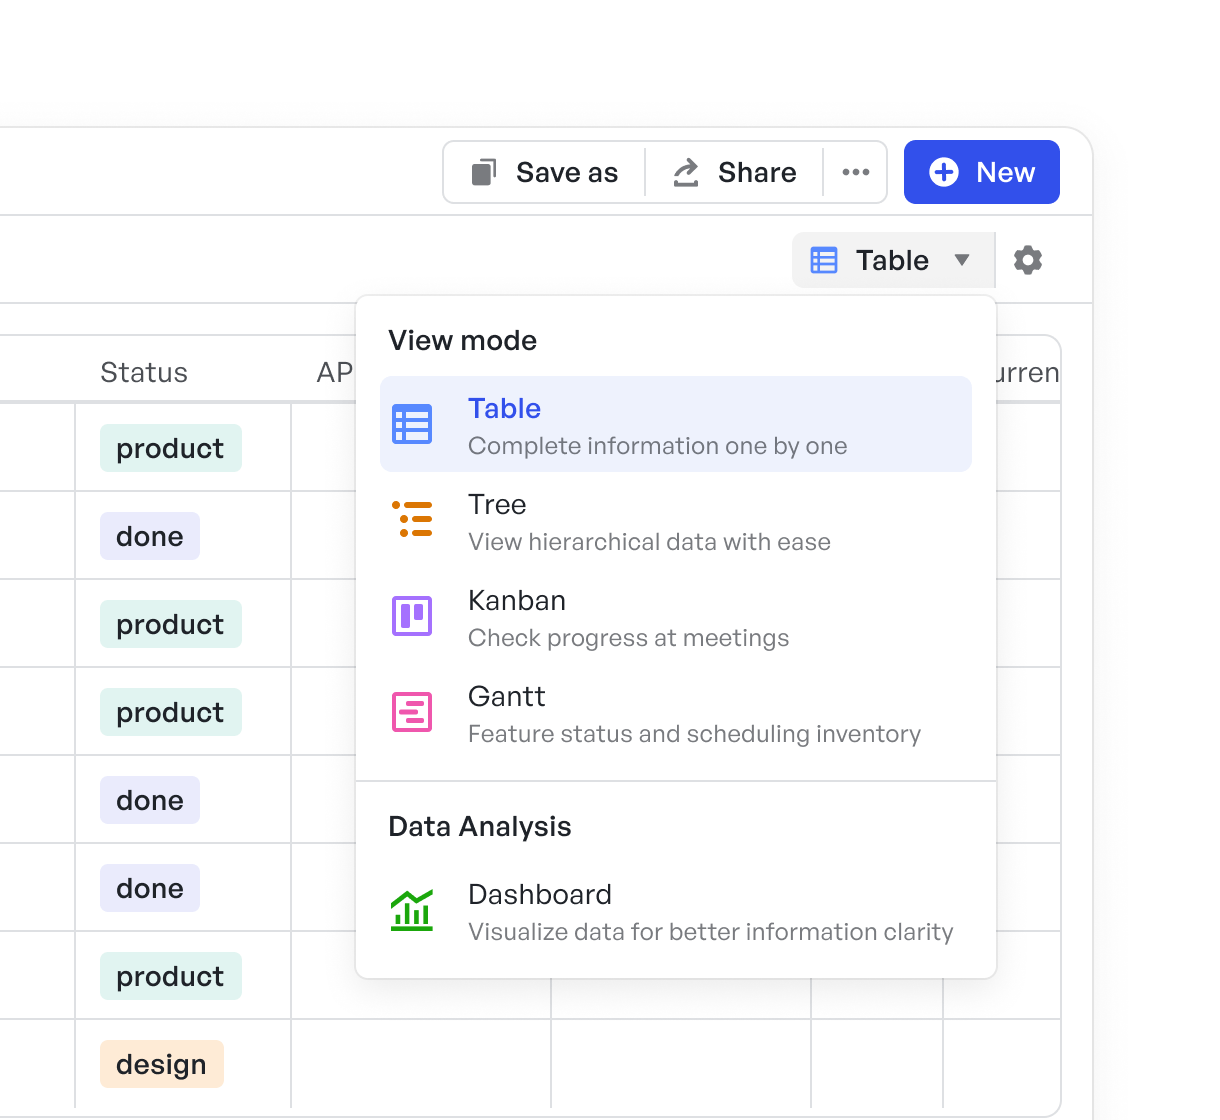Click the Status column header

144,372
